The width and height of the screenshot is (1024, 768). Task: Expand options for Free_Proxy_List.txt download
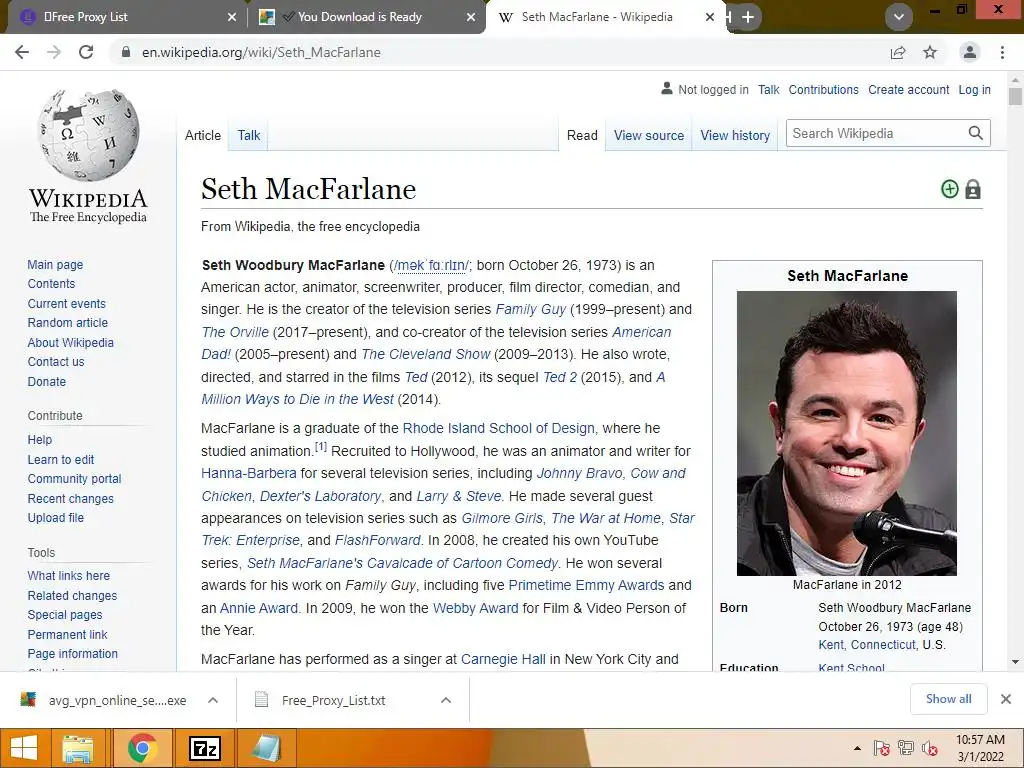pos(446,700)
